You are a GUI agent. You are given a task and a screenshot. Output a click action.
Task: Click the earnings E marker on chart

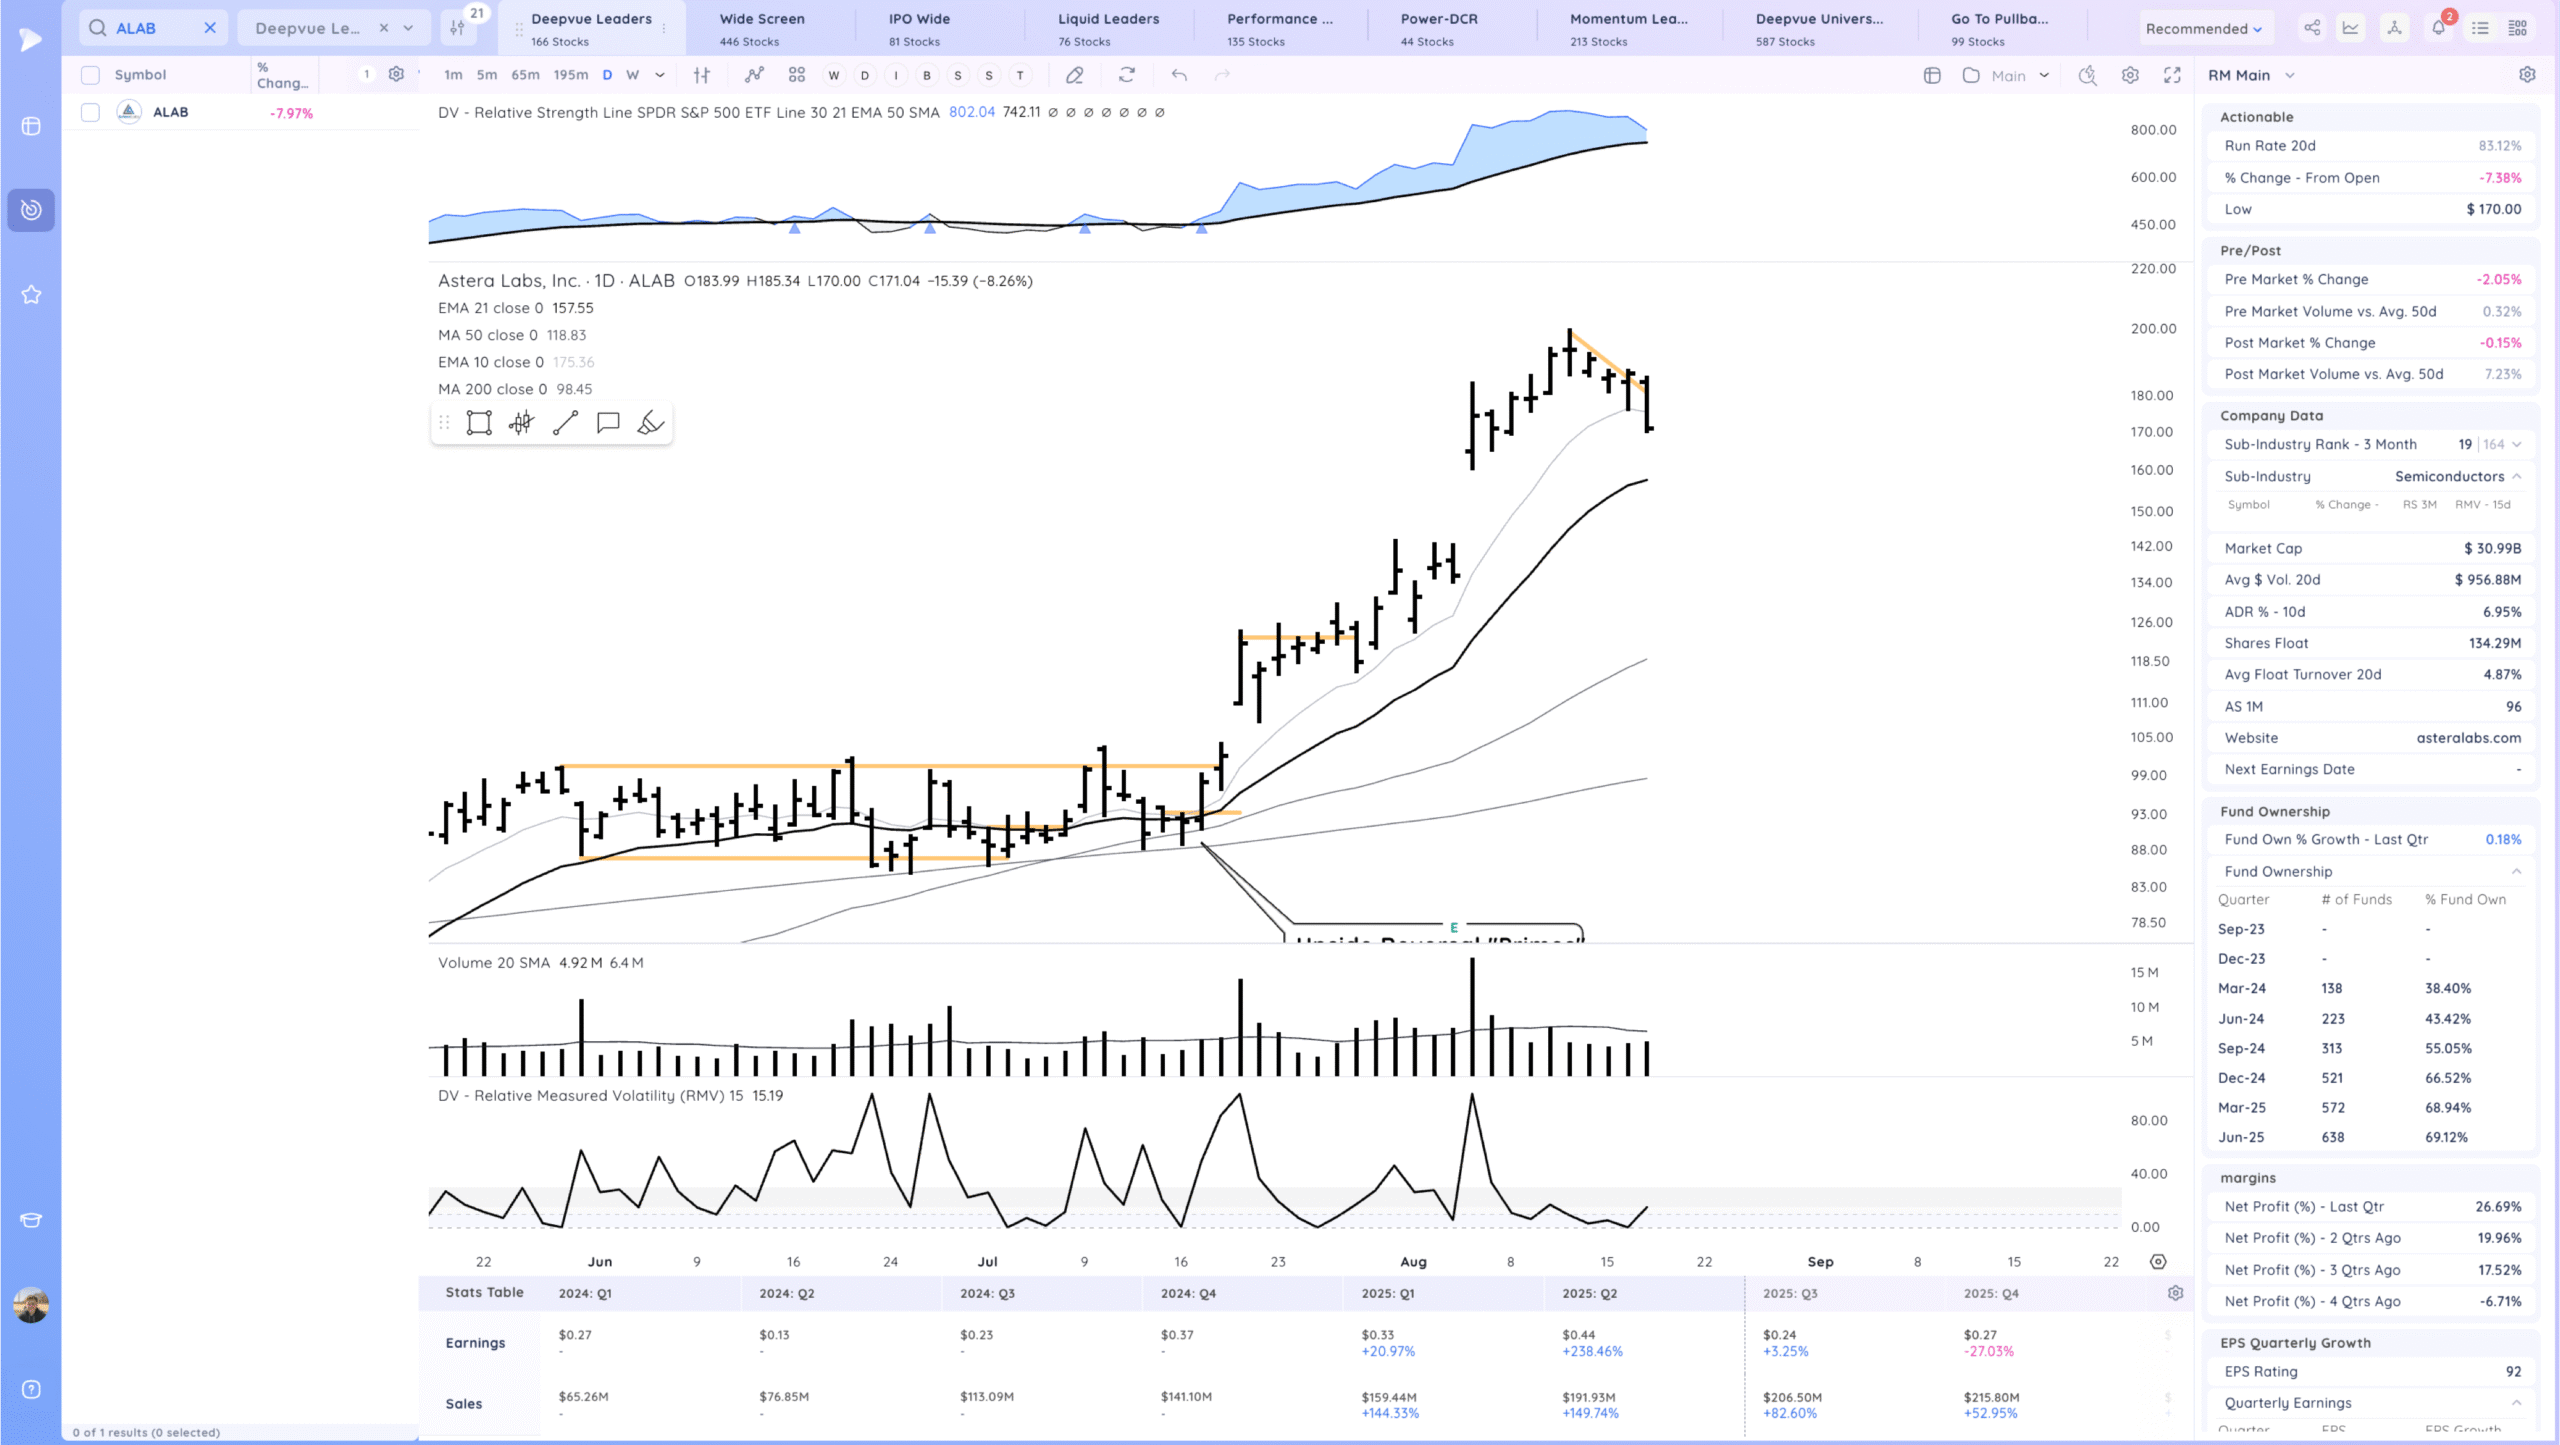click(x=1453, y=928)
